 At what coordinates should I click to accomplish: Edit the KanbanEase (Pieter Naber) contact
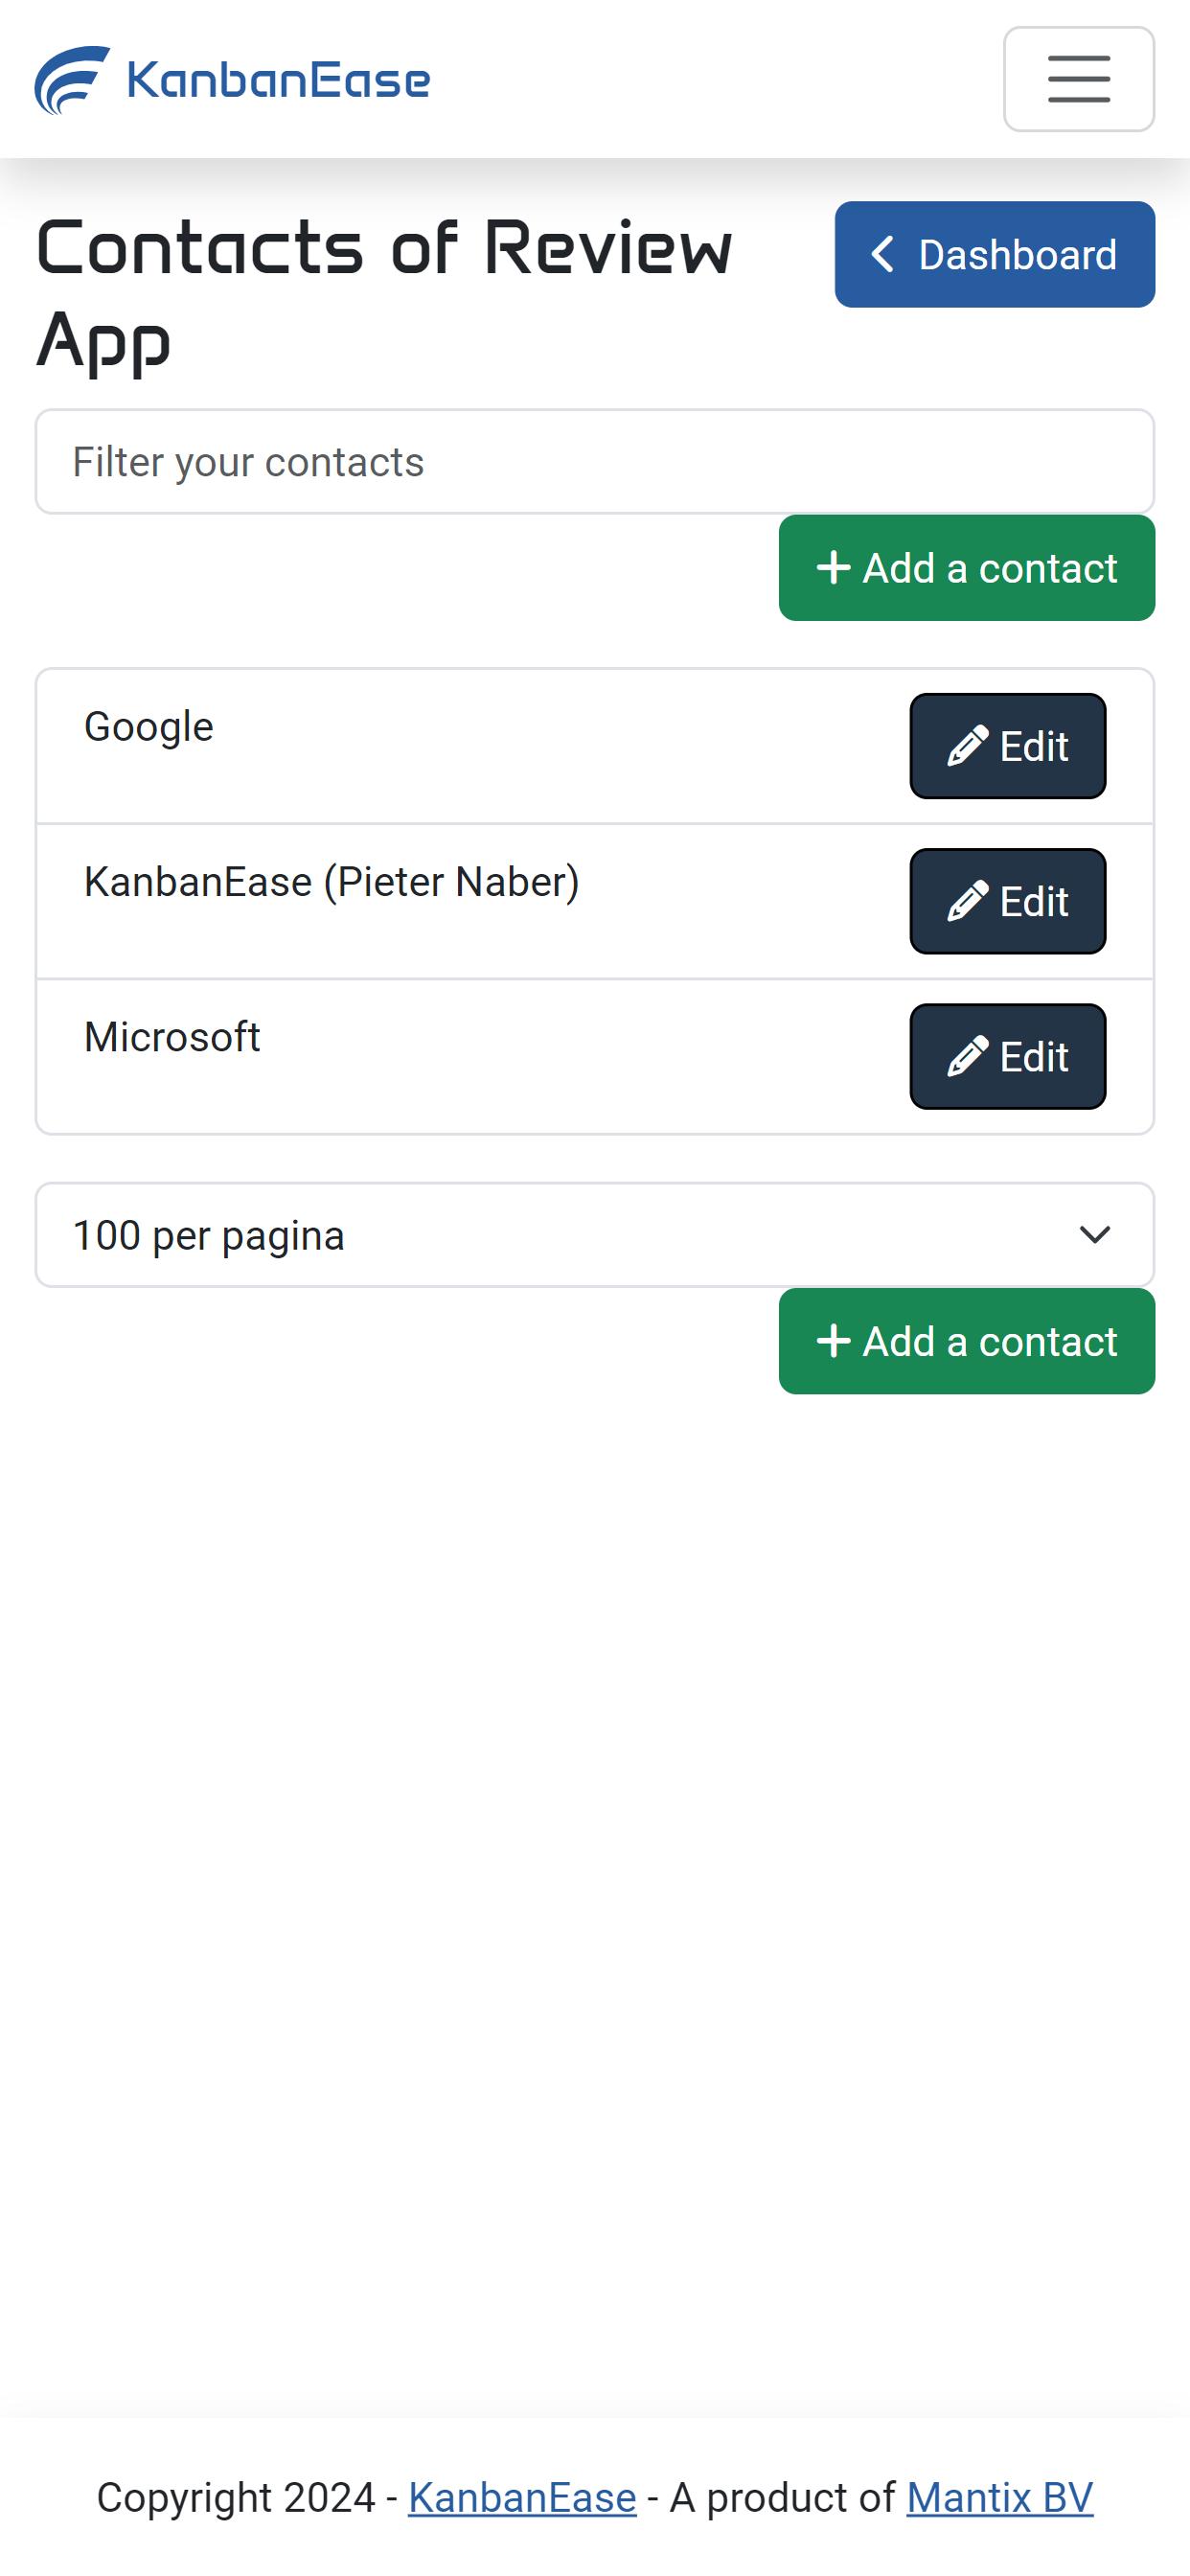[1008, 901]
